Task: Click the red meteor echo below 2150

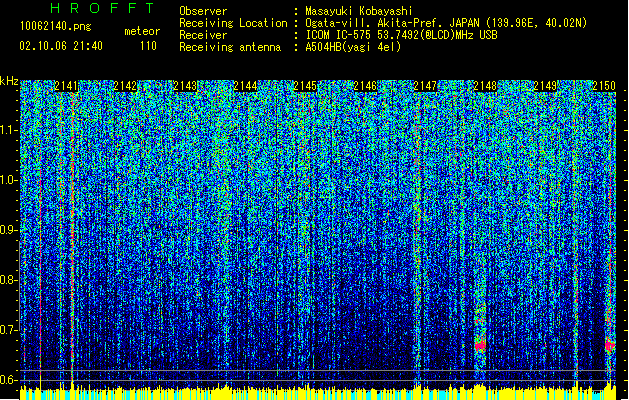Action: pos(610,345)
